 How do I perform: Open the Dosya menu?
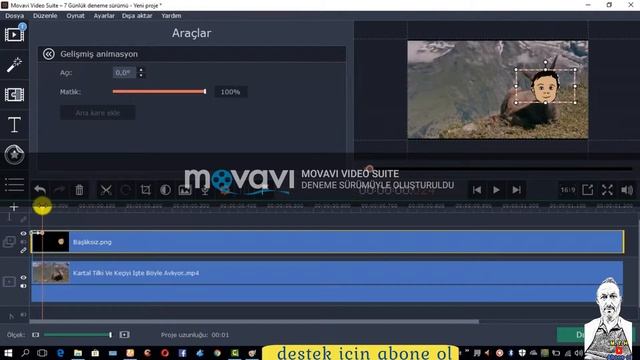[x=14, y=16]
